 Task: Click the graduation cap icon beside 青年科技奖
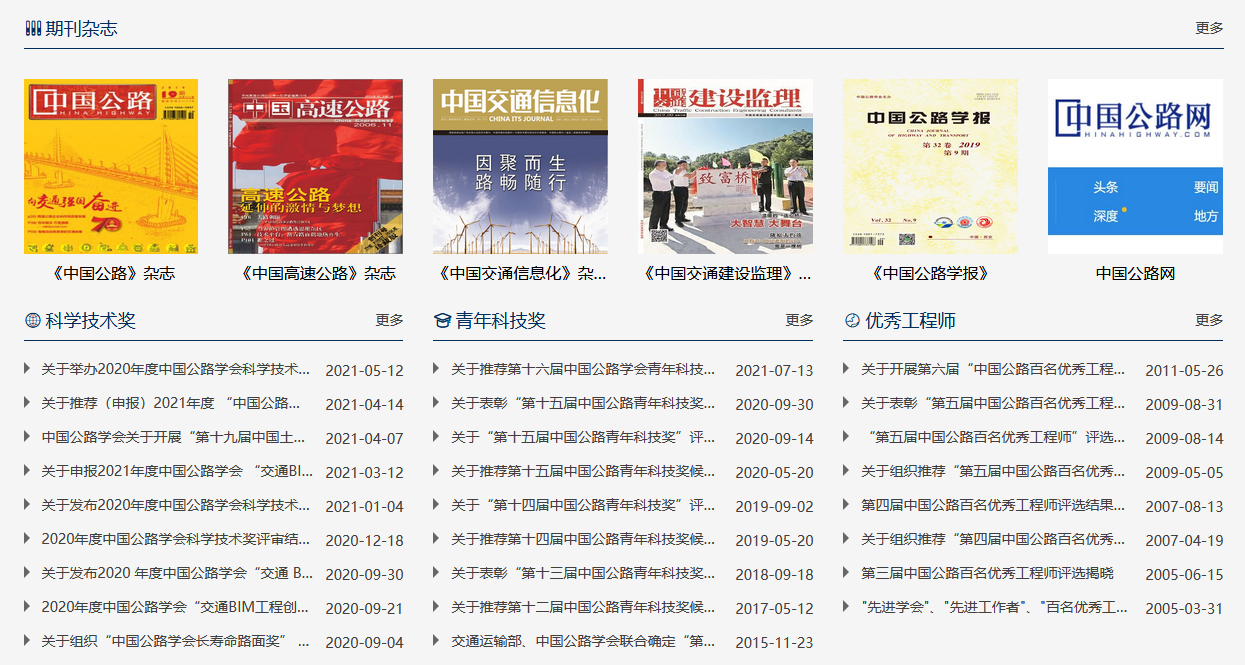442,320
